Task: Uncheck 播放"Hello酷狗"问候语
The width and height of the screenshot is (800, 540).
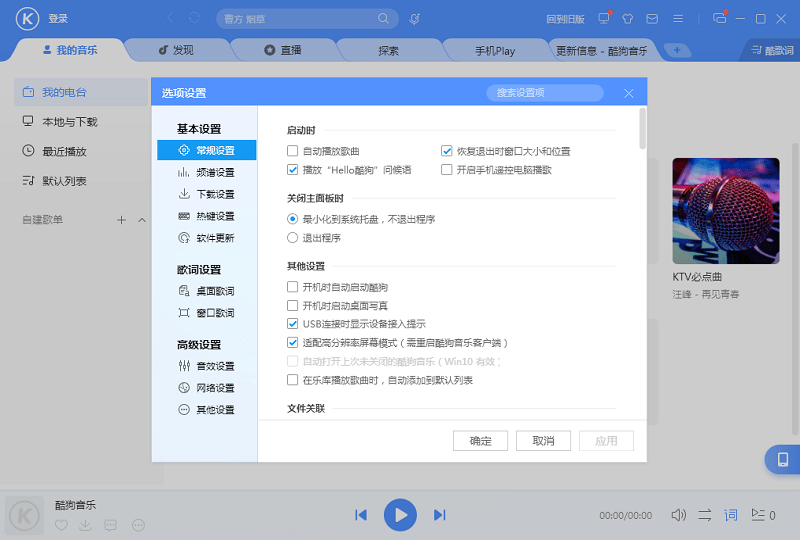Action: pos(292,169)
